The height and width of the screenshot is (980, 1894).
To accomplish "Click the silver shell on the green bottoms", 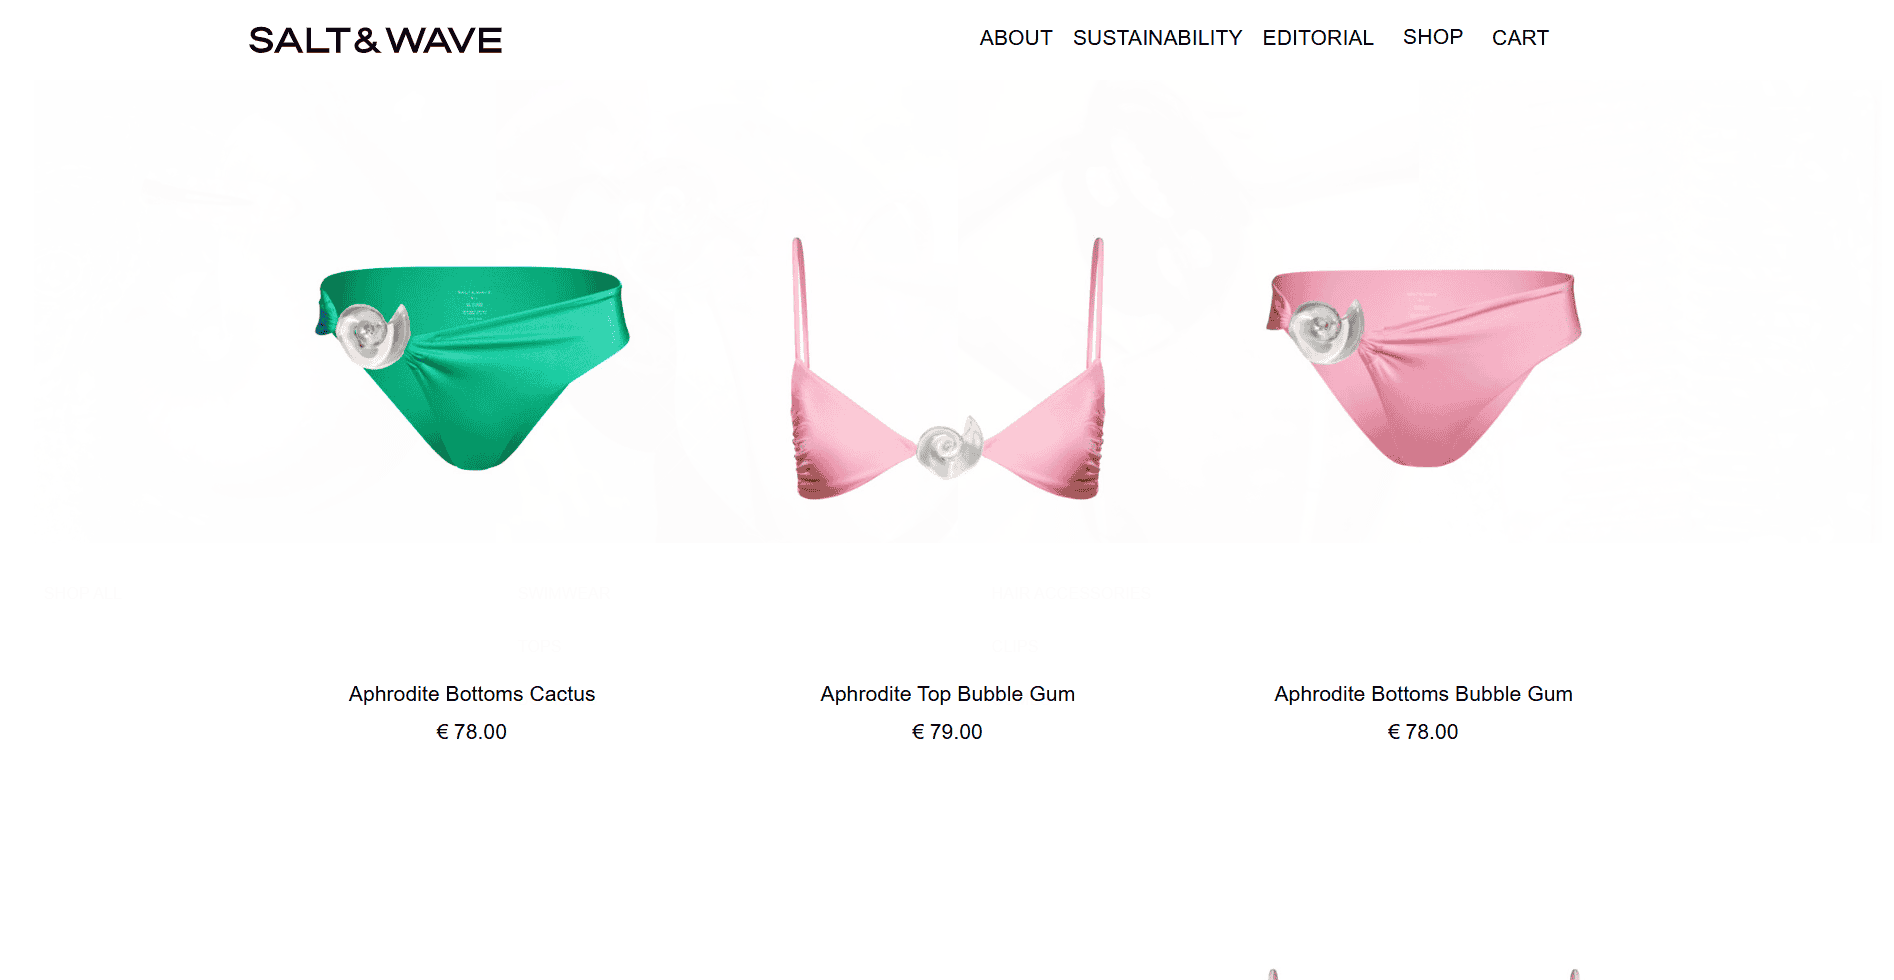I will (372, 335).
